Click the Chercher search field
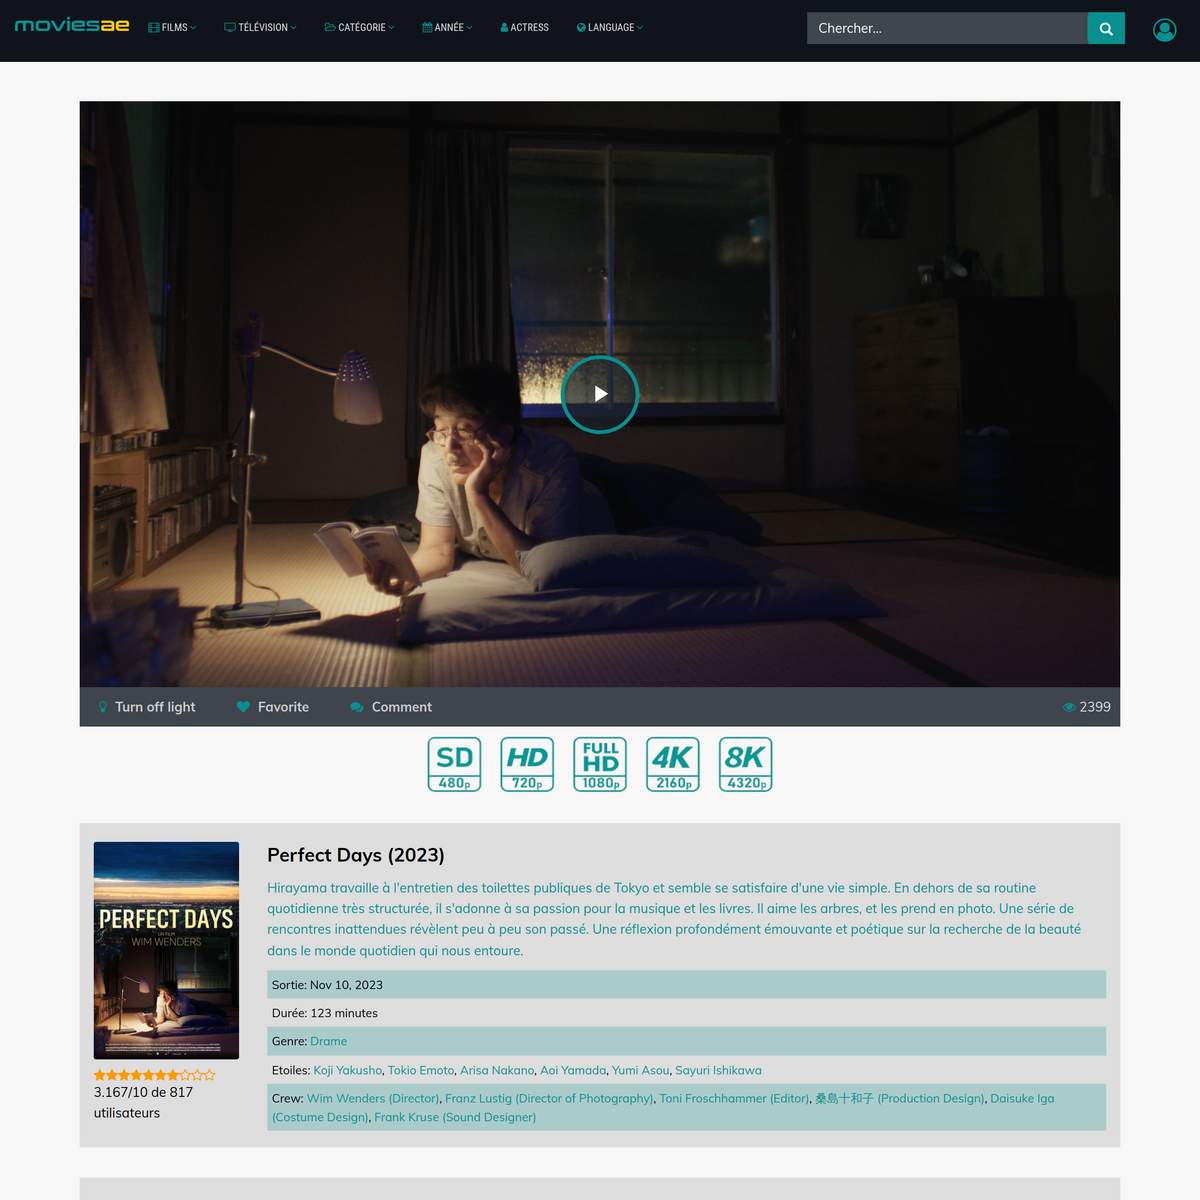1200x1200 pixels. coord(947,28)
